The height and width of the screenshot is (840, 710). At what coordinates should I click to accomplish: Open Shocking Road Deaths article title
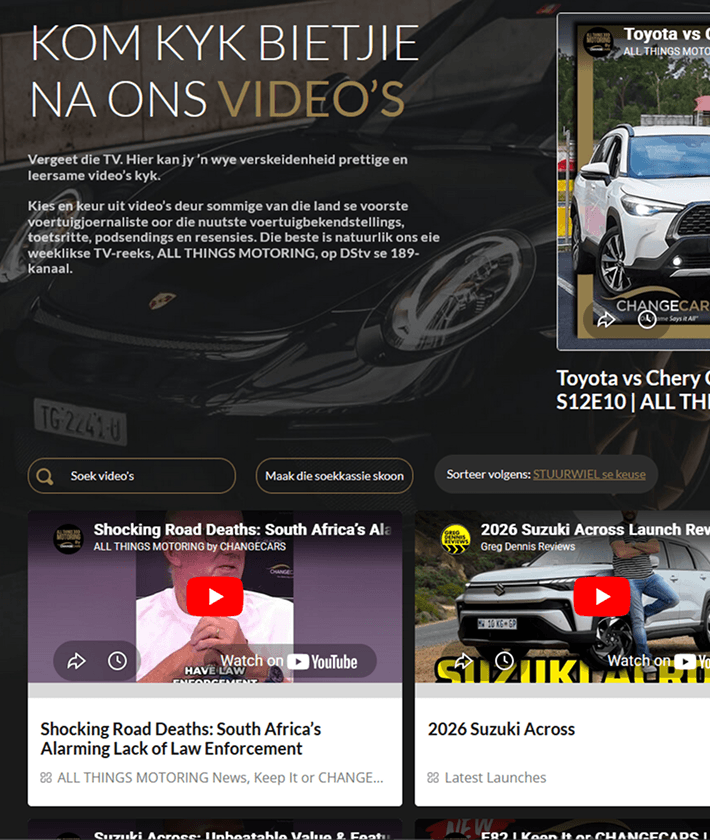click(x=181, y=739)
